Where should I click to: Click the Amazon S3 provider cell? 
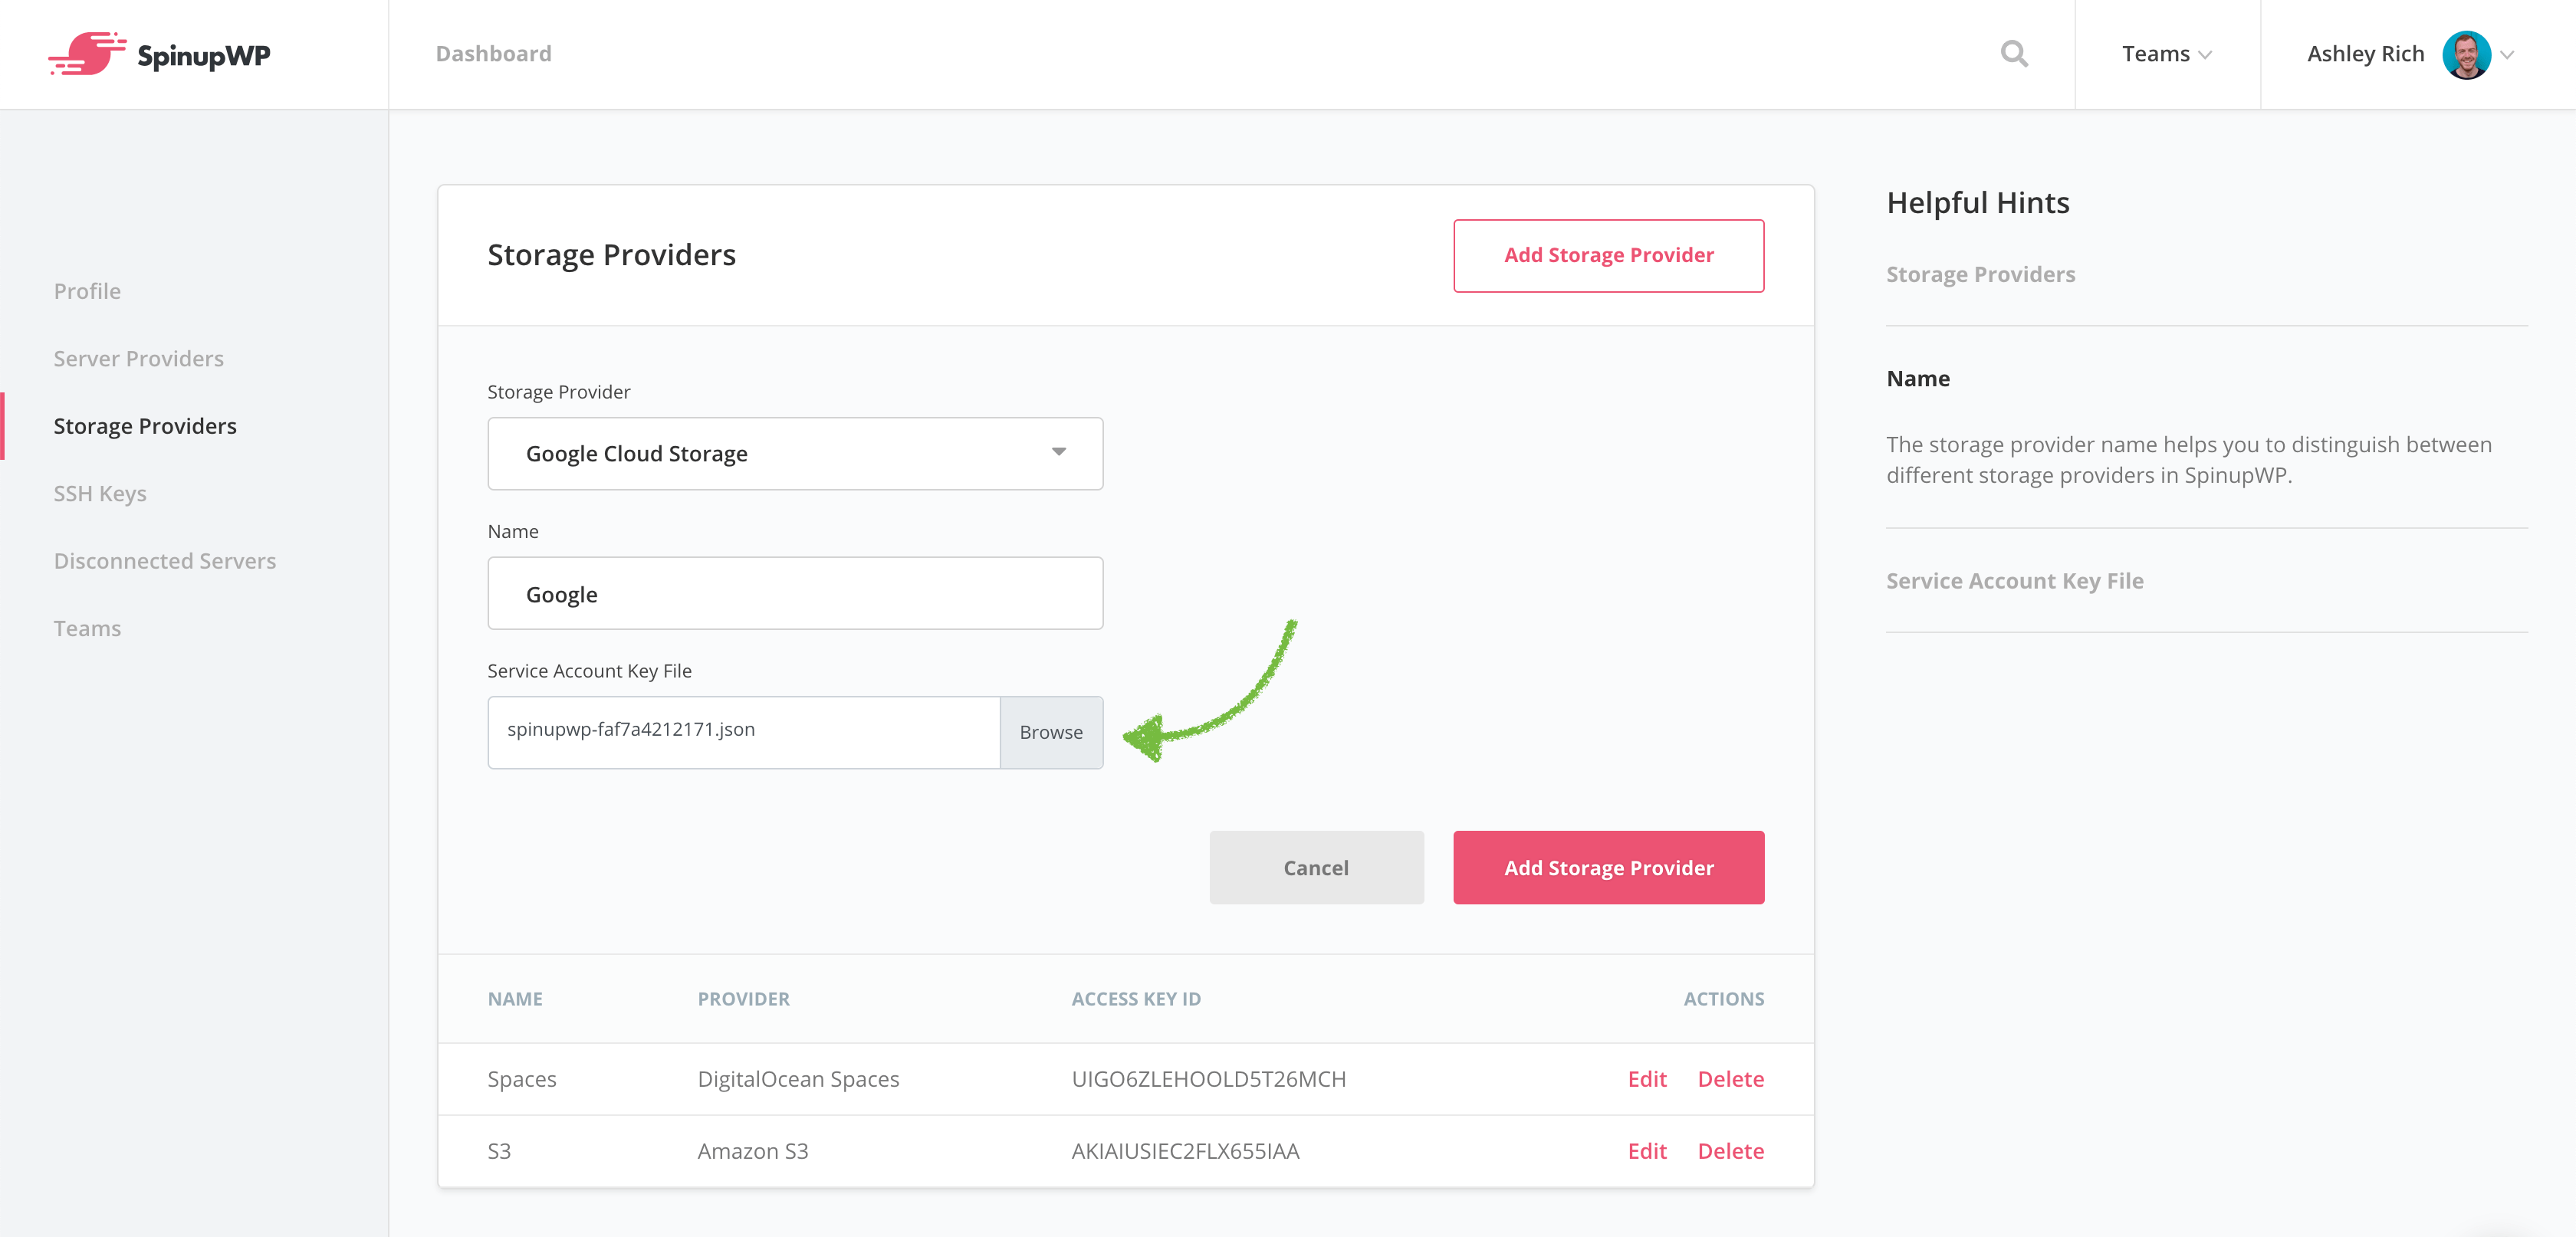click(752, 1151)
